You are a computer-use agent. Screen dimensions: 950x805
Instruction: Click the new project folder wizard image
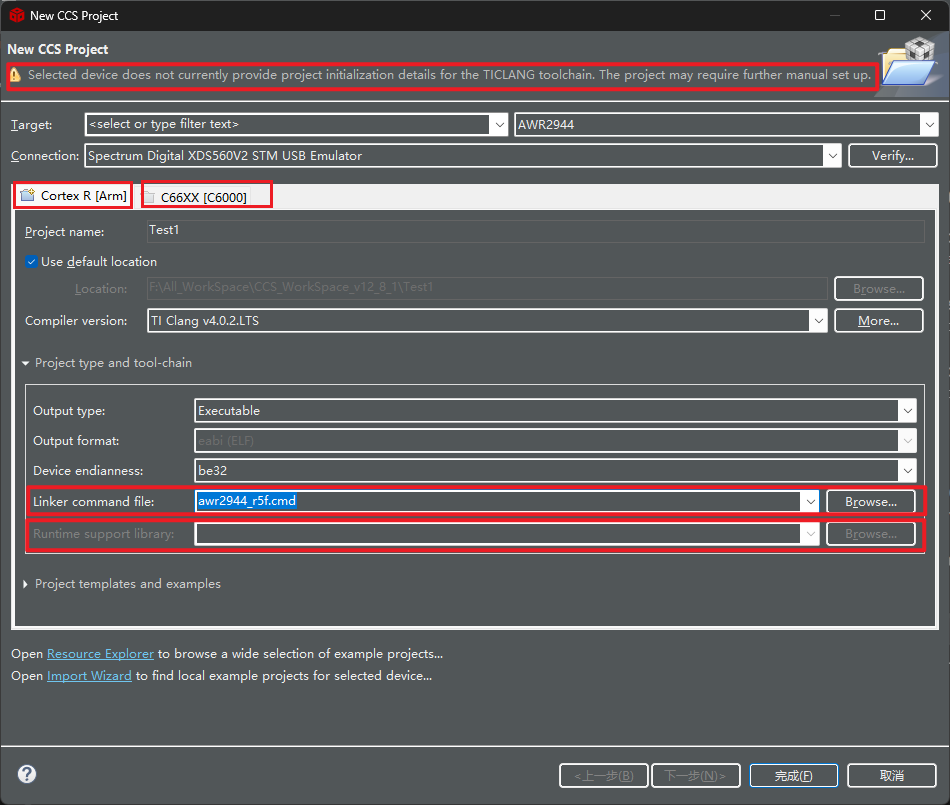910,64
